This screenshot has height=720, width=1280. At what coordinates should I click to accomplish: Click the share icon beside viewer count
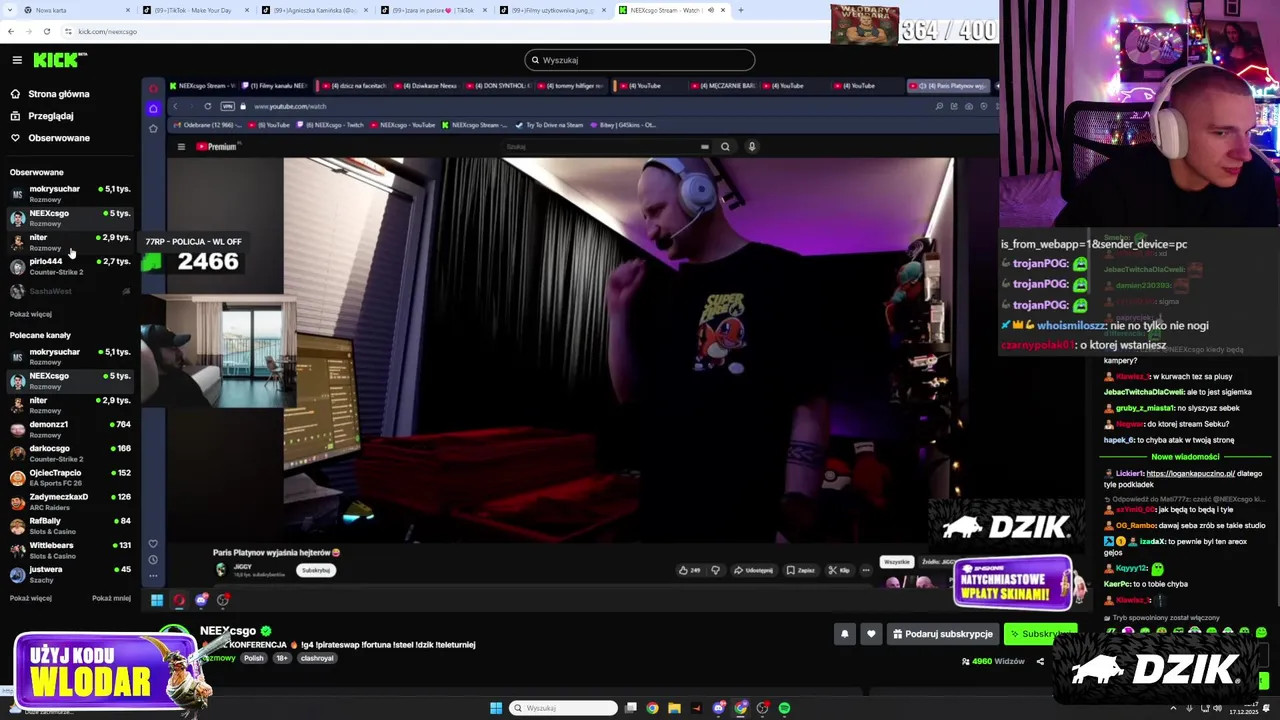tap(1040, 661)
